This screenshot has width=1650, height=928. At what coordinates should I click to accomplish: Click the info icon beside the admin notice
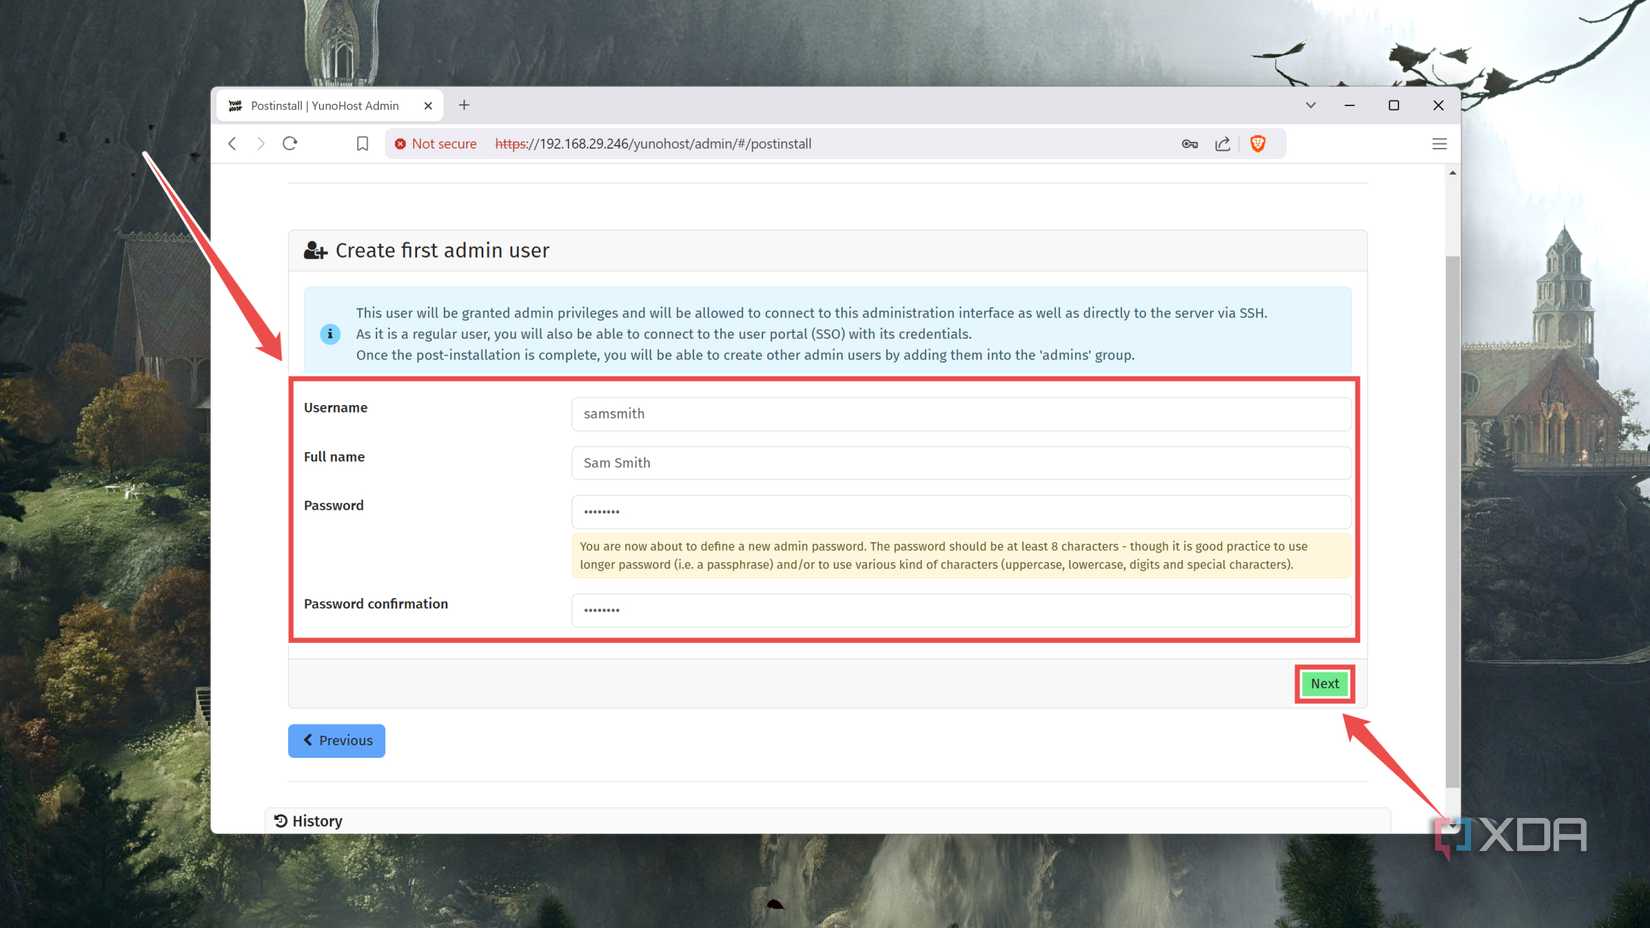click(x=330, y=334)
